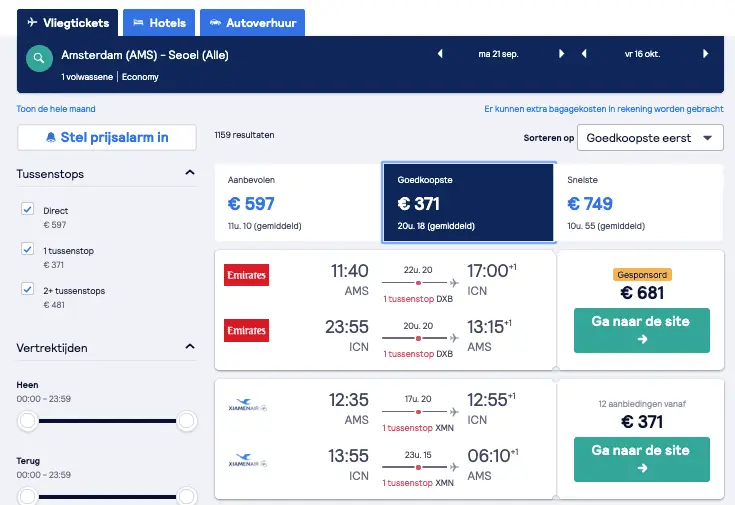This screenshot has height=505, width=735.
Task: Uncheck the 1 tussenstop checkbox
Action: pyautogui.click(x=28, y=249)
